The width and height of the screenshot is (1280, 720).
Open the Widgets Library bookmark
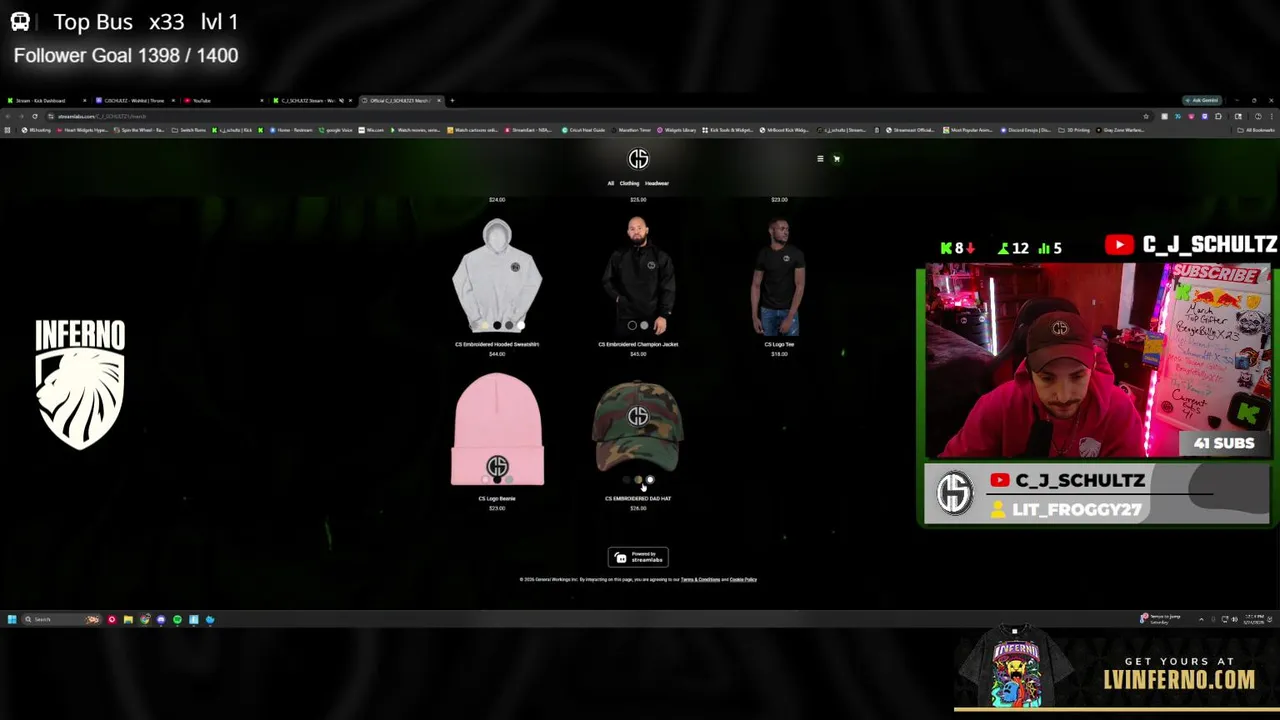677,130
